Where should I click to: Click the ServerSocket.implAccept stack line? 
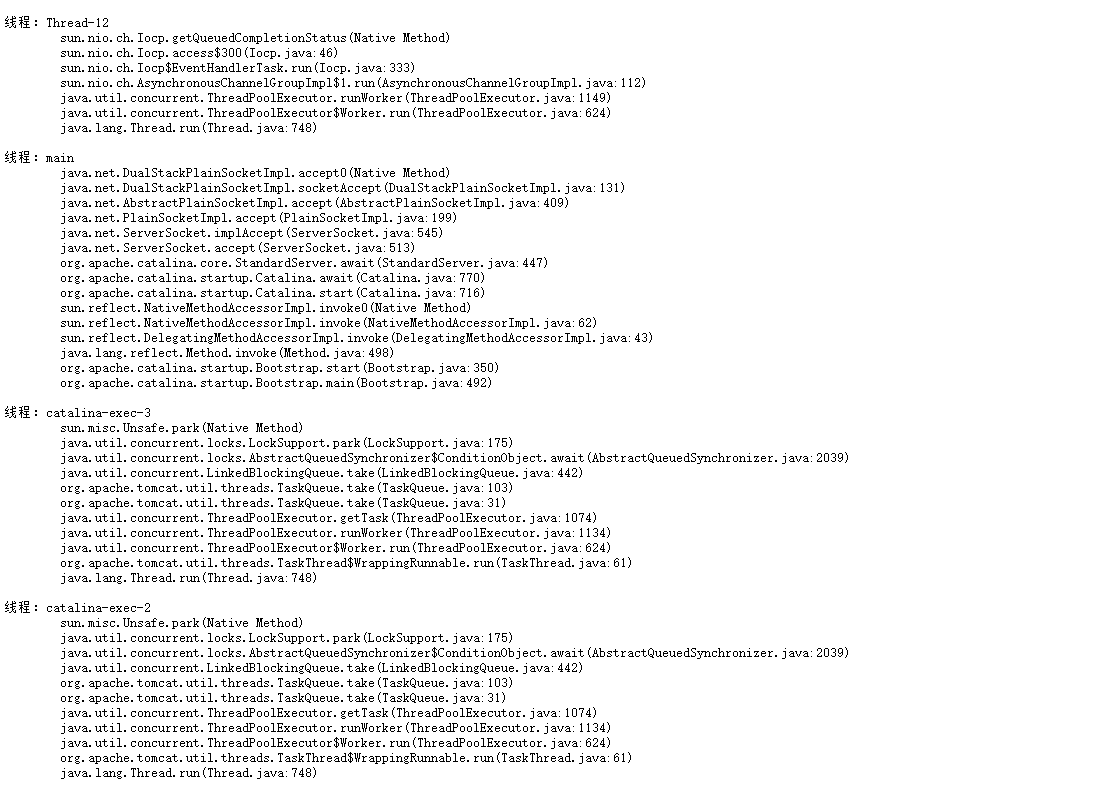(252, 233)
